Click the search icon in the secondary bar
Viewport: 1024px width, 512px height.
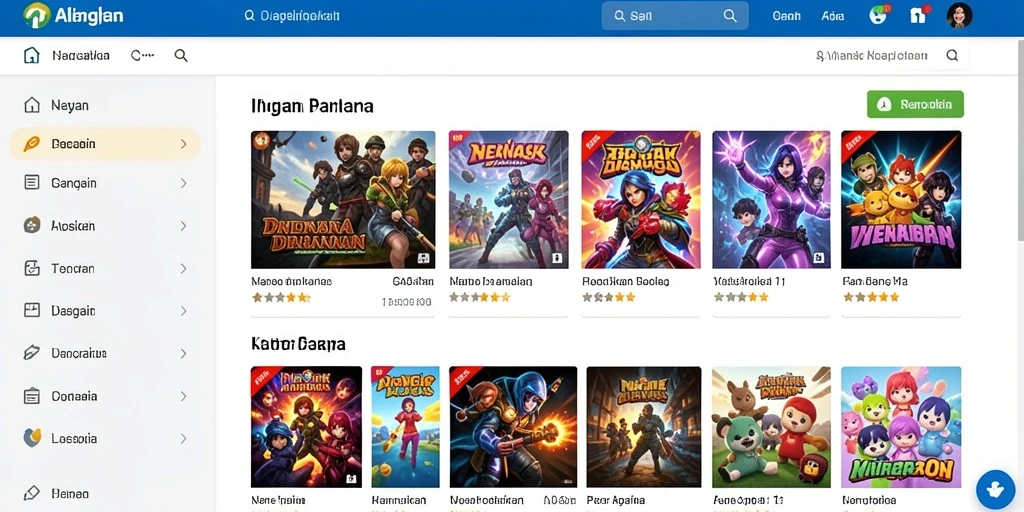point(181,56)
